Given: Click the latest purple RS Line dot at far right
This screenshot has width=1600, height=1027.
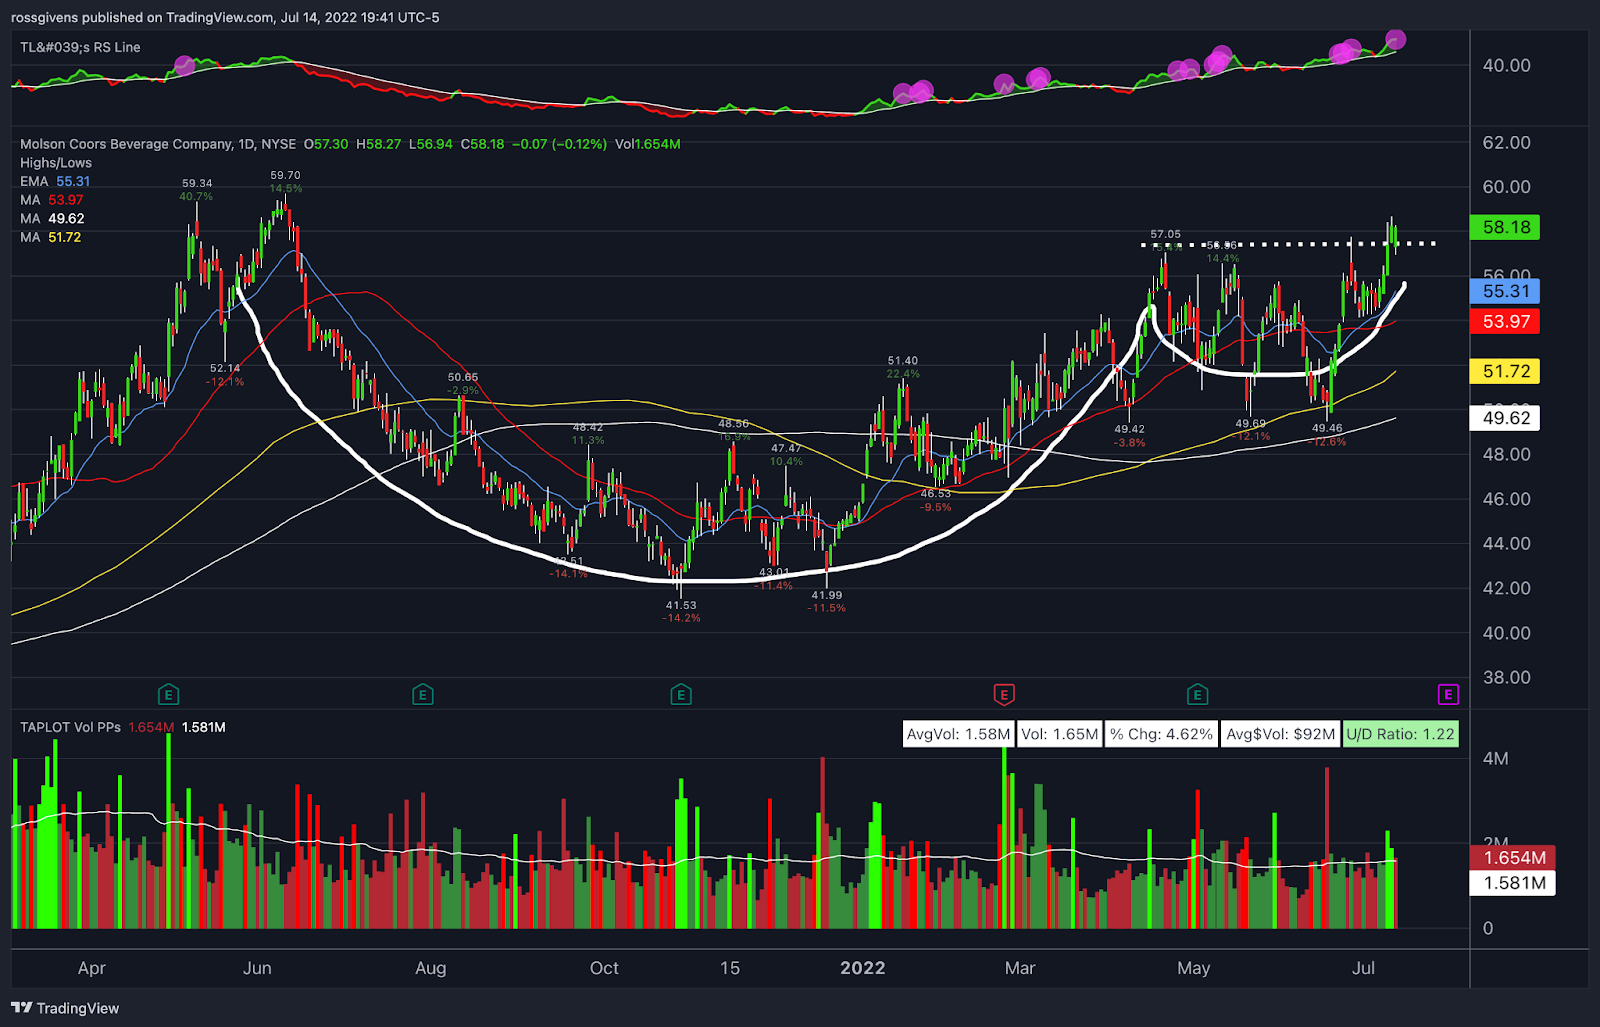Looking at the screenshot, I should (x=1396, y=40).
